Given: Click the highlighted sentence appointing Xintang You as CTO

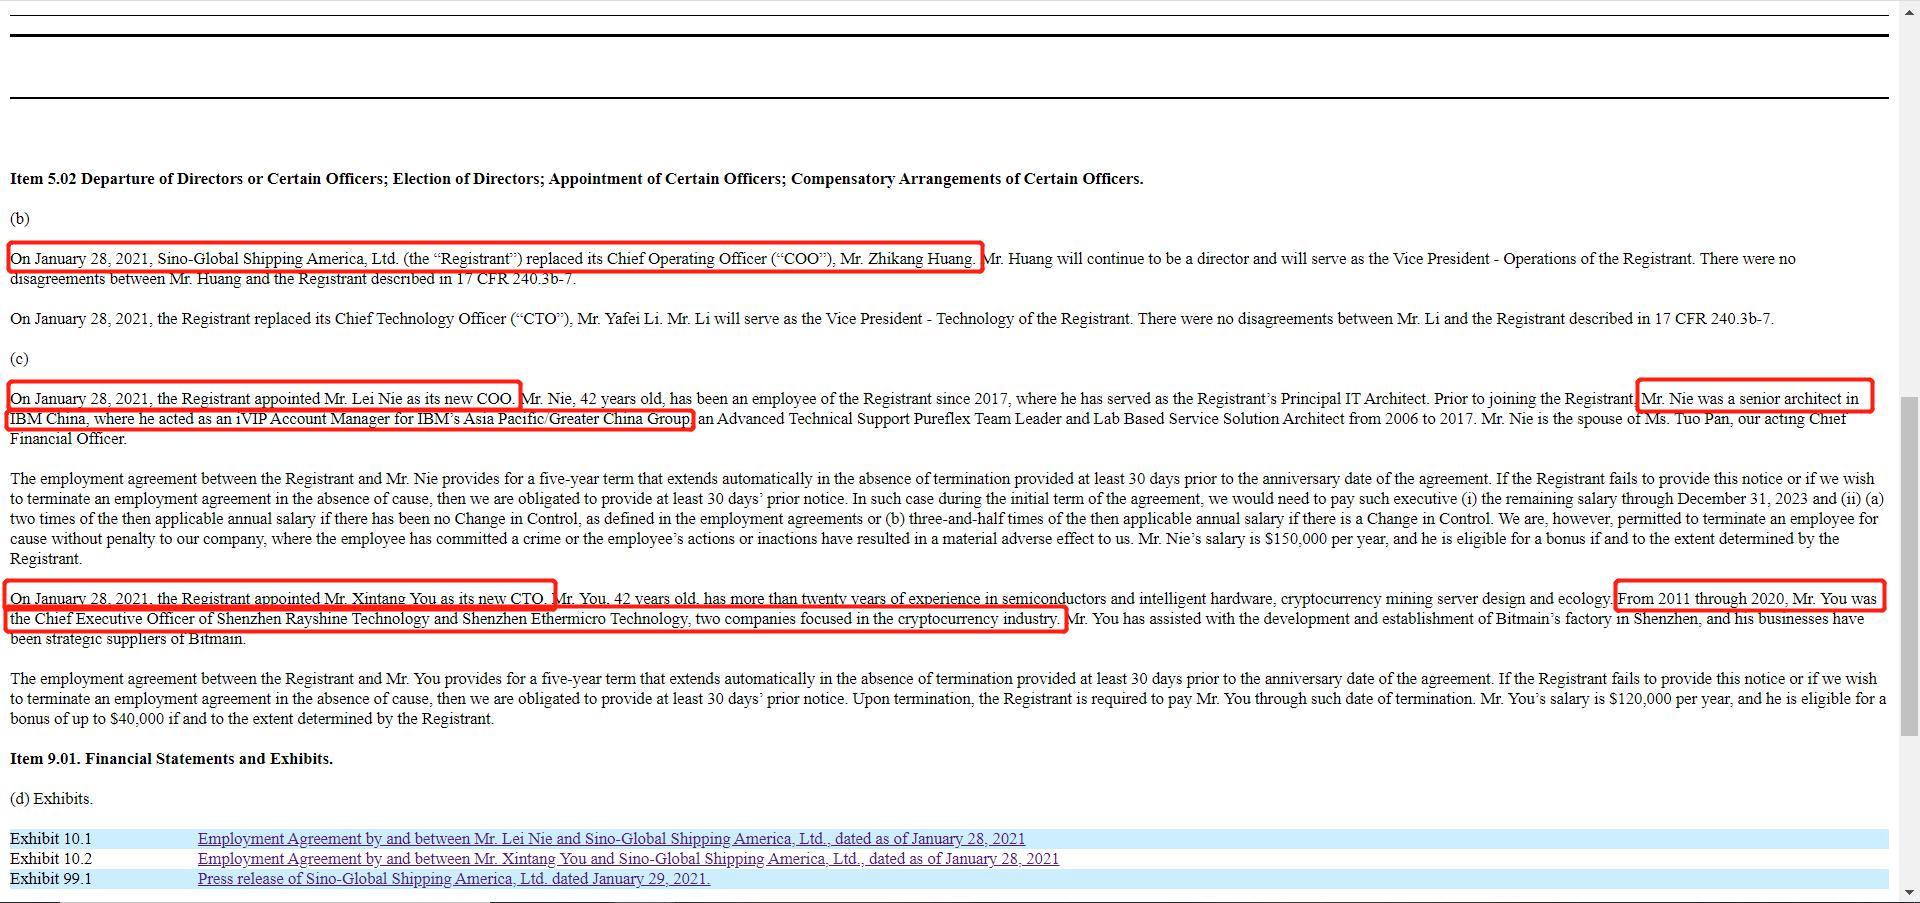Looking at the screenshot, I should point(278,599).
